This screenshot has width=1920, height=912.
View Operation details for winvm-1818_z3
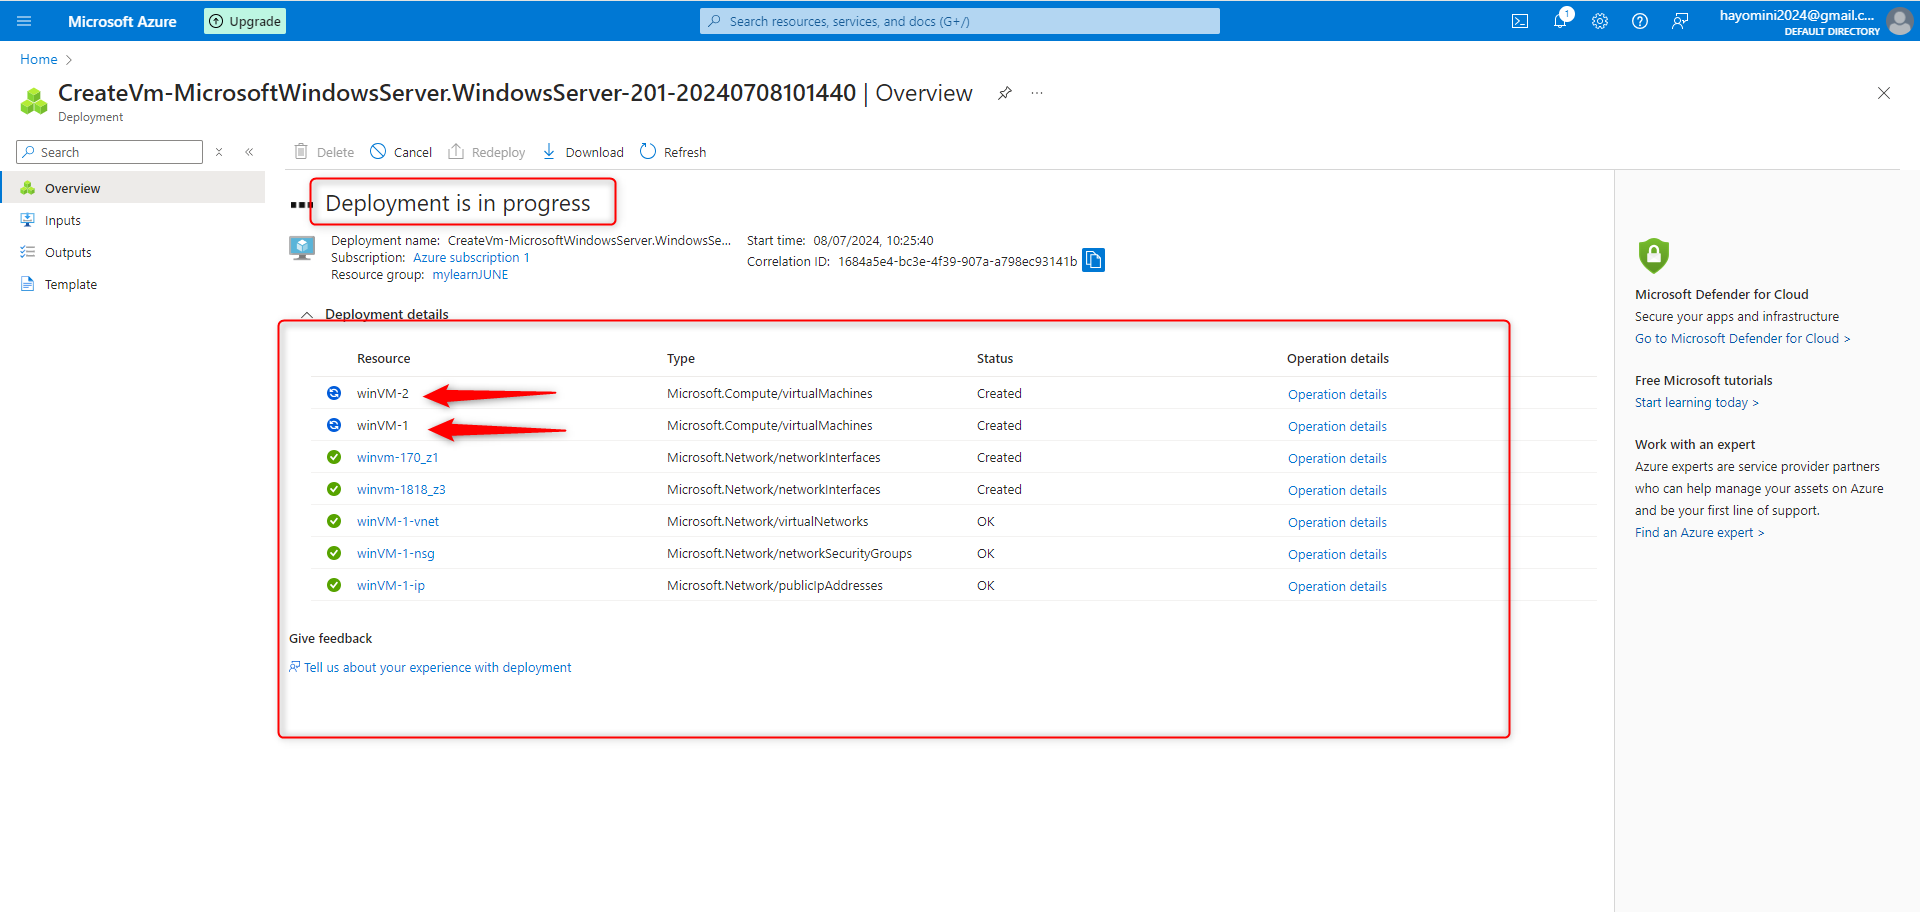click(1337, 491)
